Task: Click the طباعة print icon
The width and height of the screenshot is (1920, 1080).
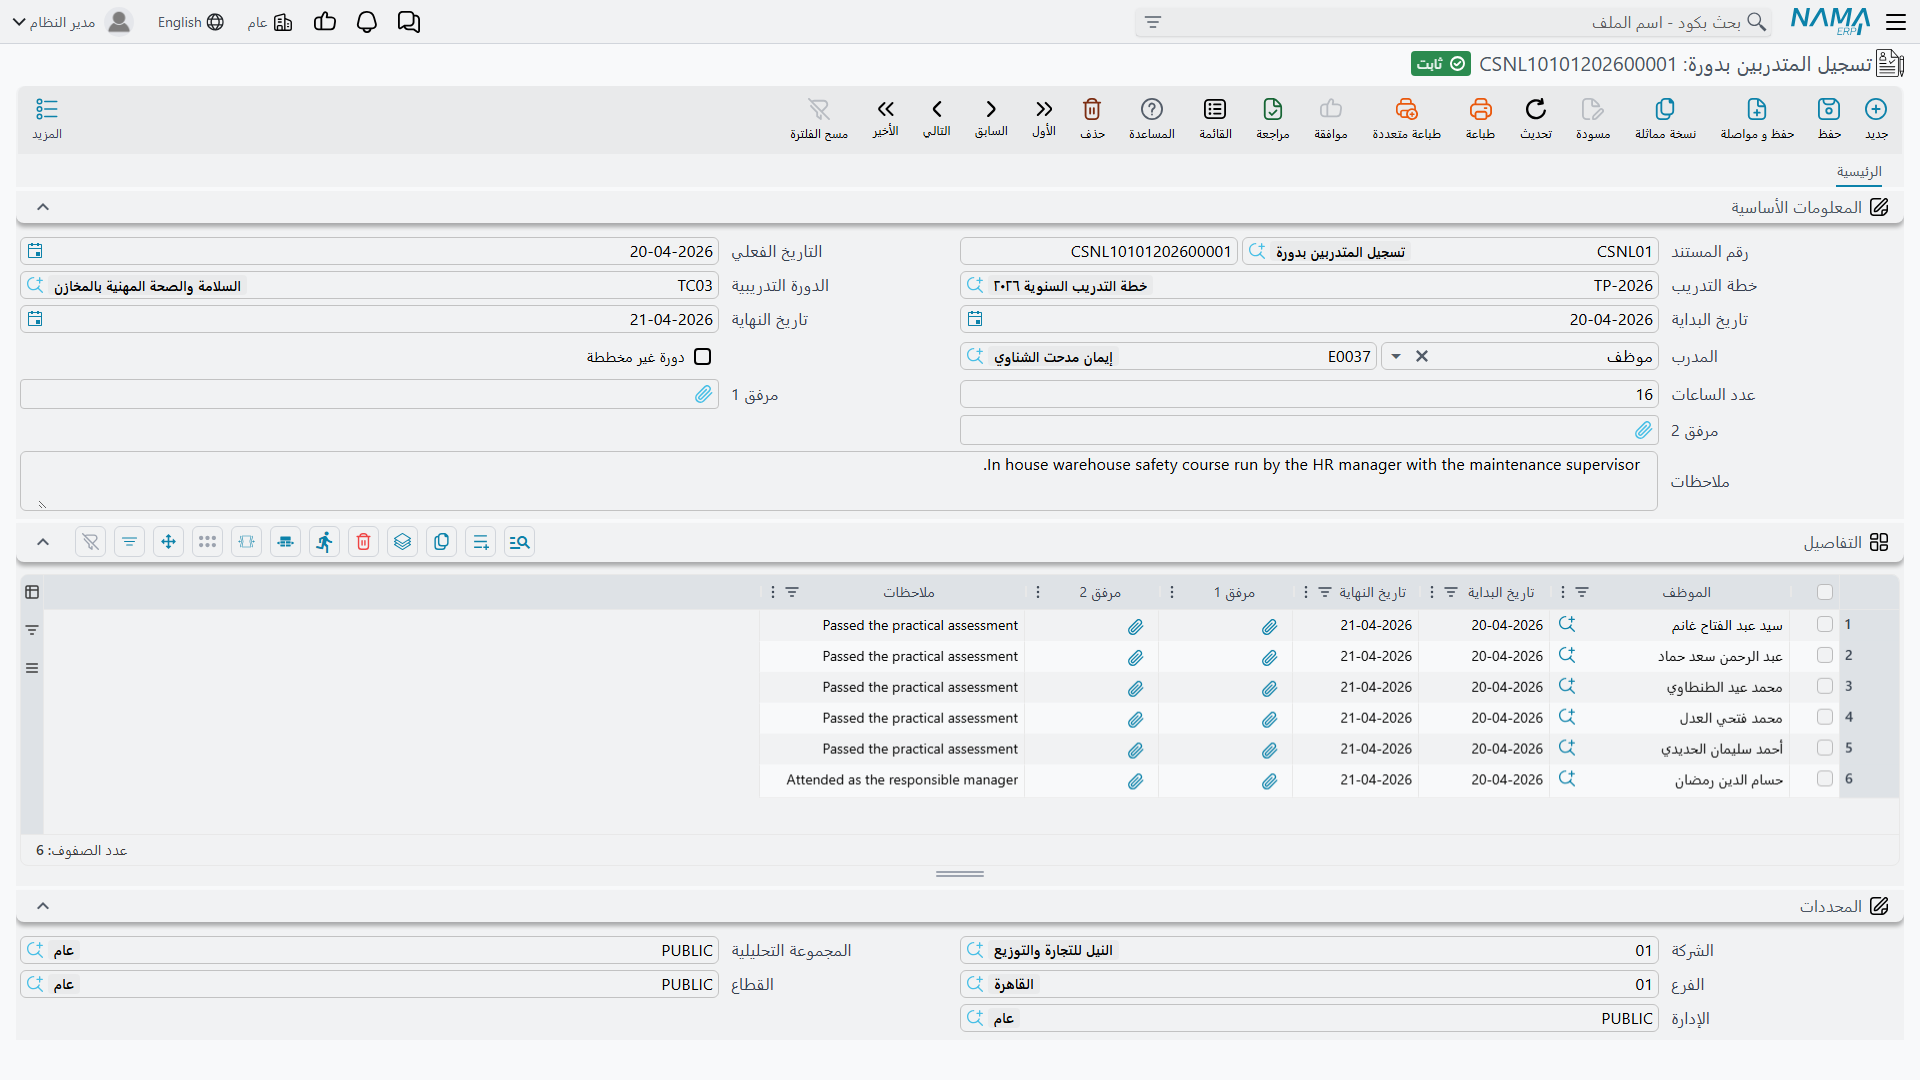Action: [x=1480, y=109]
